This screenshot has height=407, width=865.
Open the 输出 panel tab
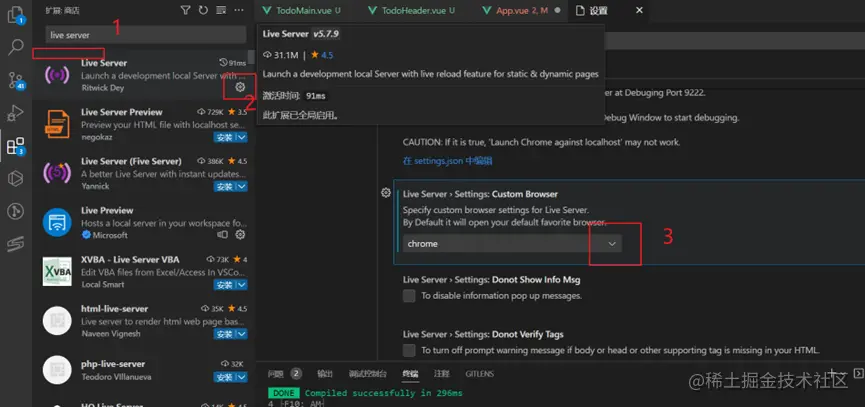pyautogui.click(x=325, y=373)
